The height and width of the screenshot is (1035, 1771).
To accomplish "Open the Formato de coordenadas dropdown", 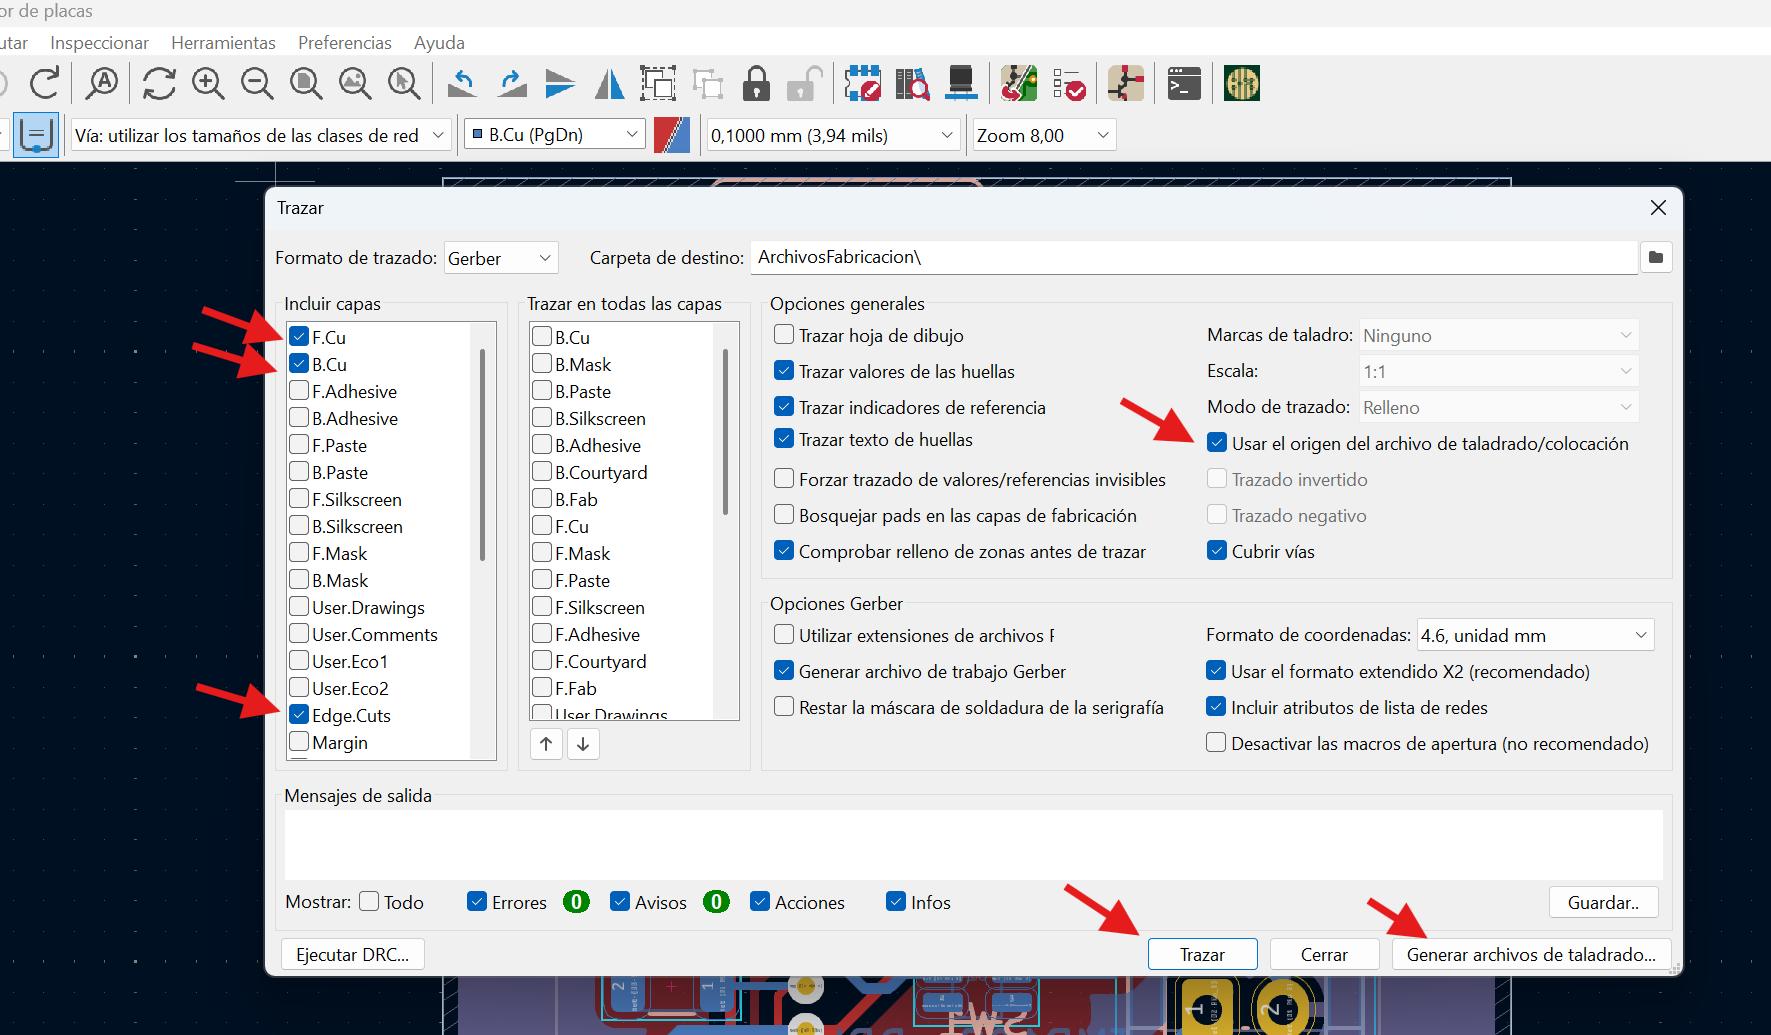I will 1535,635.
